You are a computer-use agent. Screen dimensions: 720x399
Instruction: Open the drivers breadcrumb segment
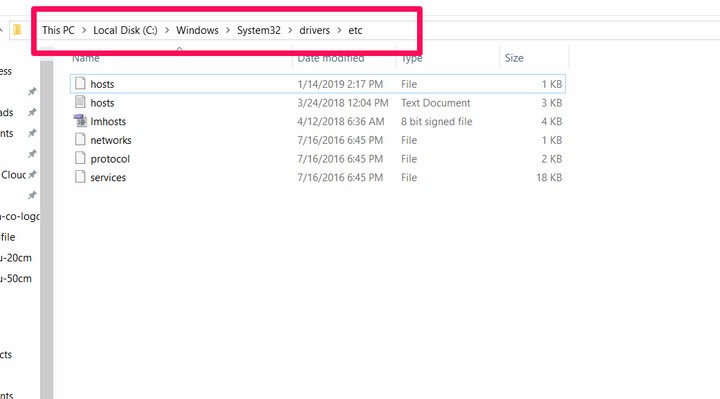click(x=315, y=30)
